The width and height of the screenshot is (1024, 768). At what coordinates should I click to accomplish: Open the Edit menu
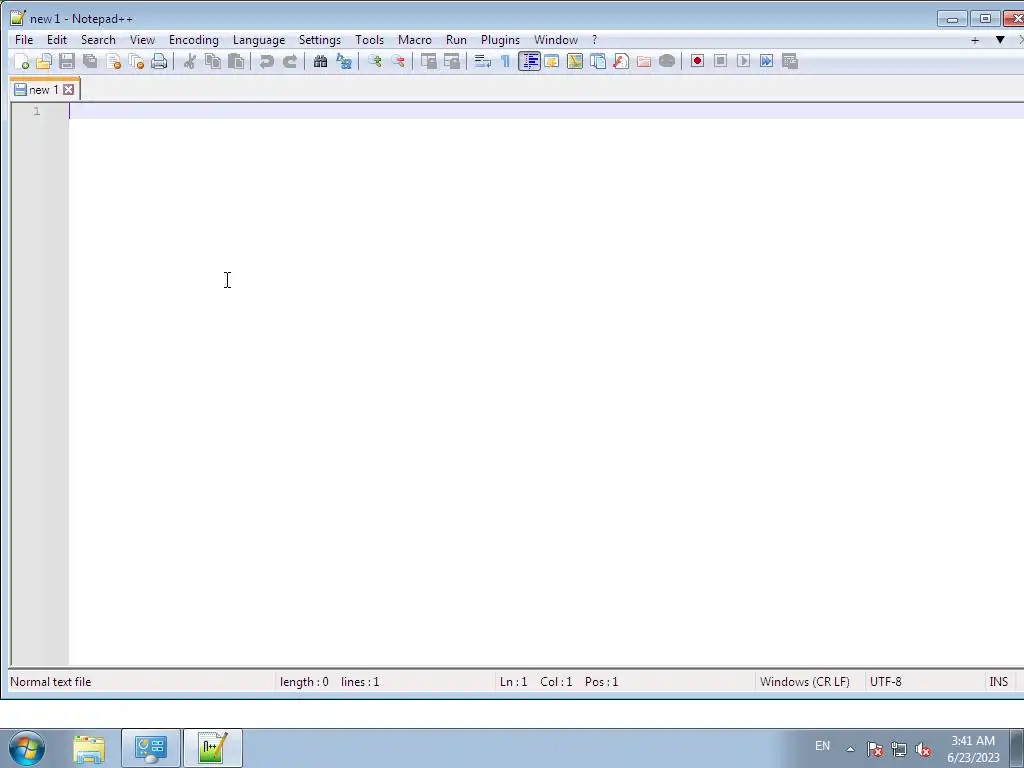pyautogui.click(x=57, y=40)
